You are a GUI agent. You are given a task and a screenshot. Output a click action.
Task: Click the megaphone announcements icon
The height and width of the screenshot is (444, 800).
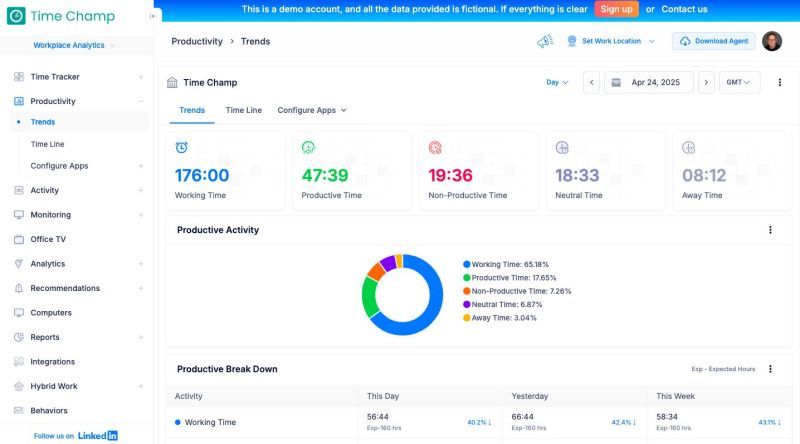pos(545,41)
